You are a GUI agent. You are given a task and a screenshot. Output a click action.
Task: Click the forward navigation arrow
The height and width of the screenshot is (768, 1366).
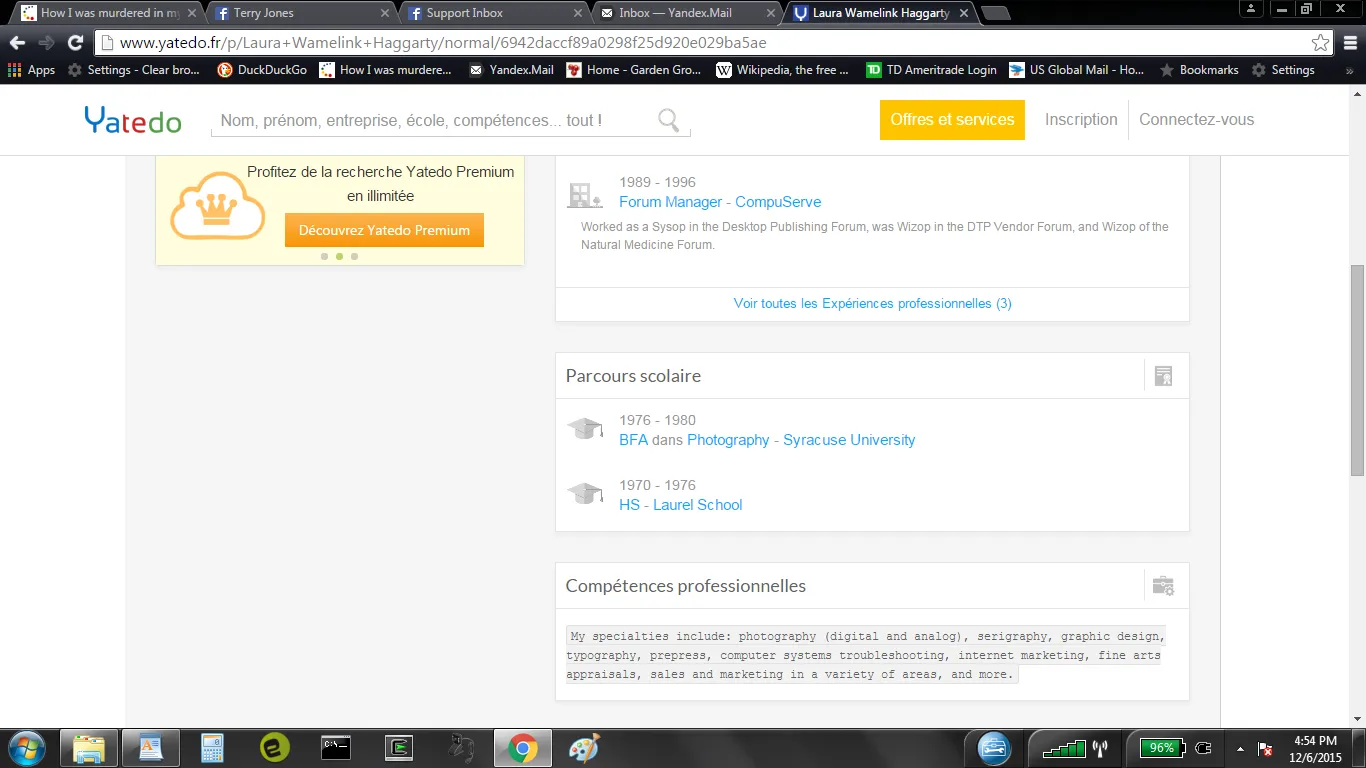click(46, 43)
